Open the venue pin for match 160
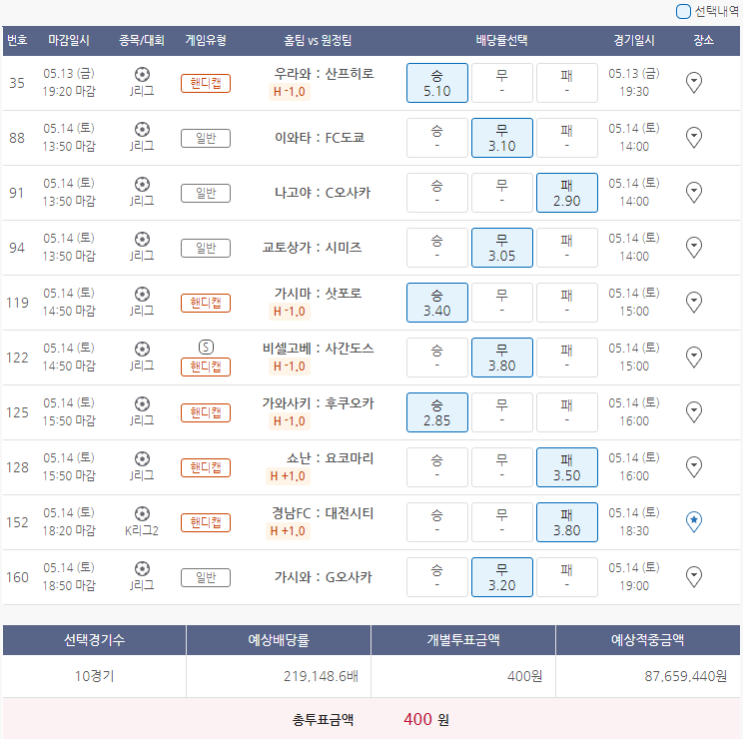 694,577
